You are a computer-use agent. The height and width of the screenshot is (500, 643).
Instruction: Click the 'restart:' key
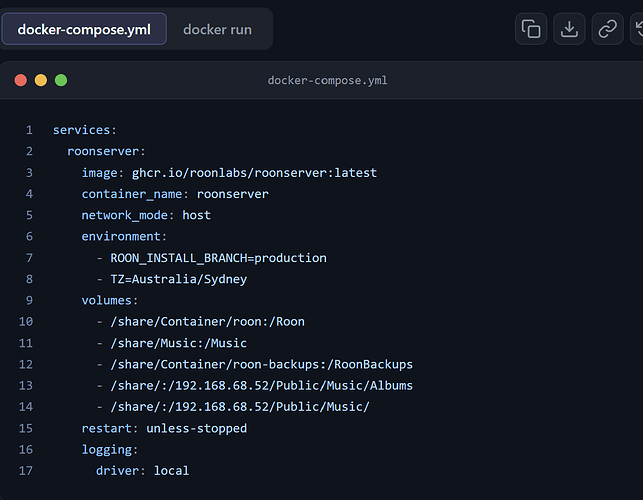pyautogui.click(x=110, y=429)
